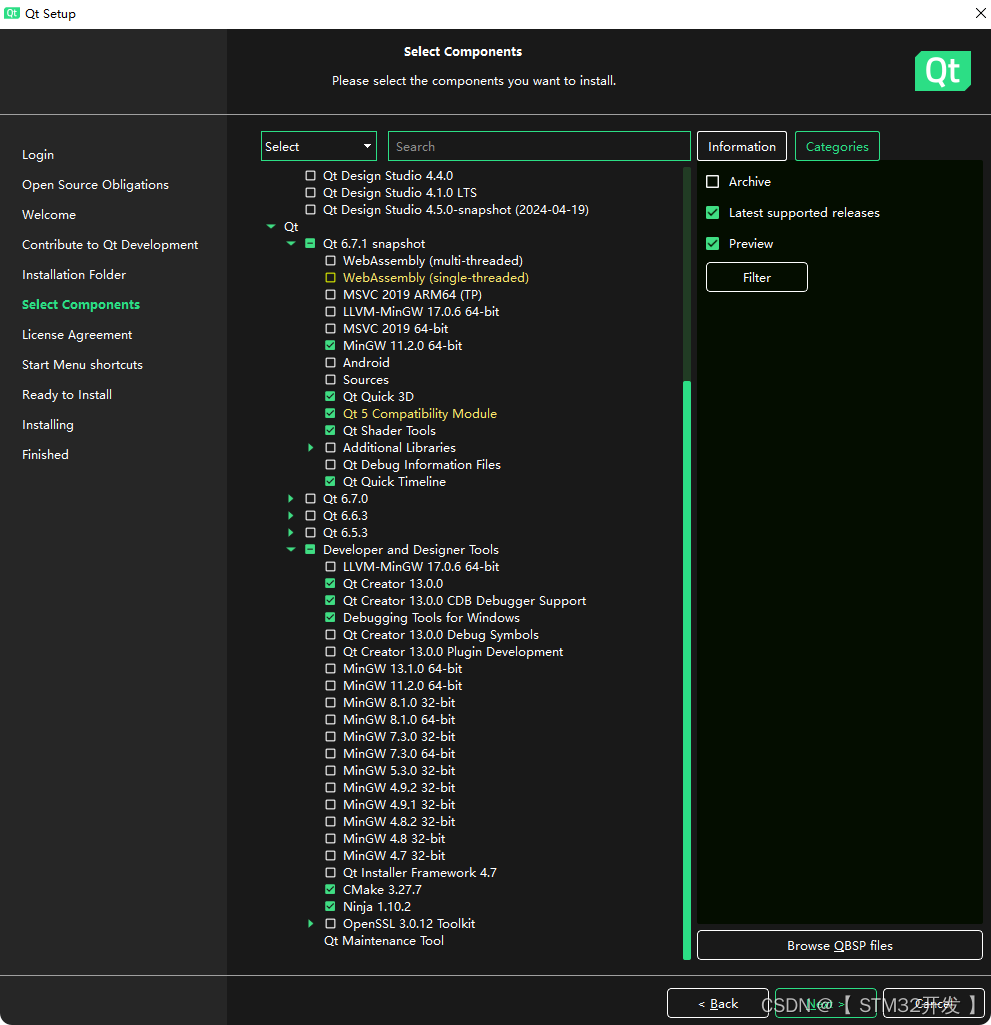991x1025 pixels.
Task: Select the "Qt Creator 13.0.0" row text
Action: (x=393, y=584)
